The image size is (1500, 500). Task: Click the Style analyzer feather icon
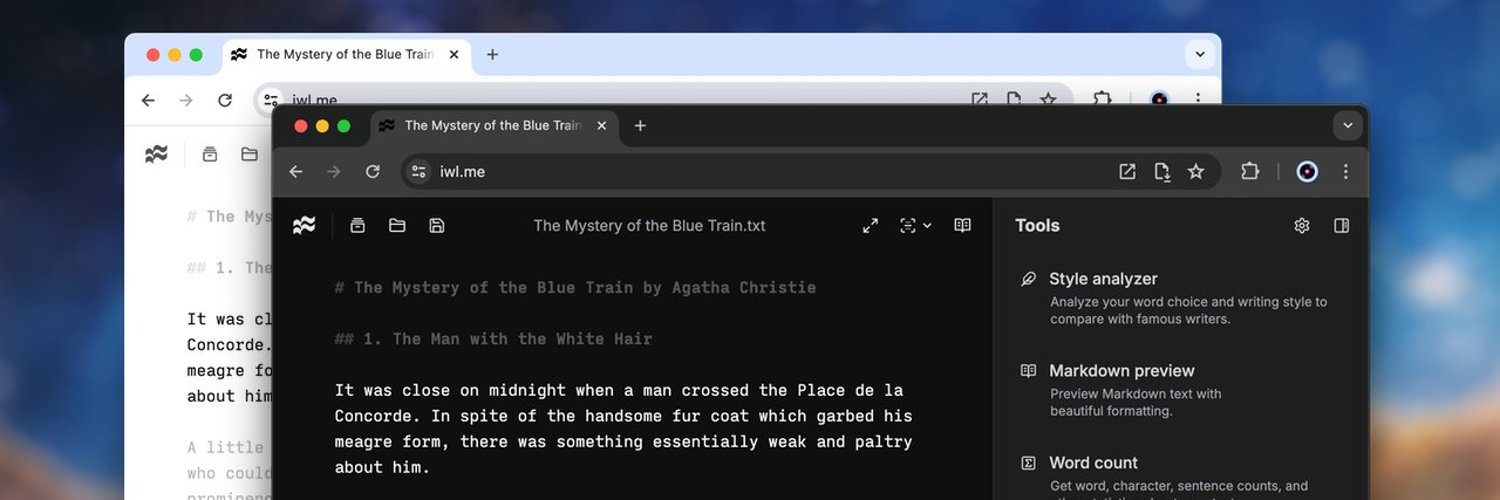[1028, 279]
